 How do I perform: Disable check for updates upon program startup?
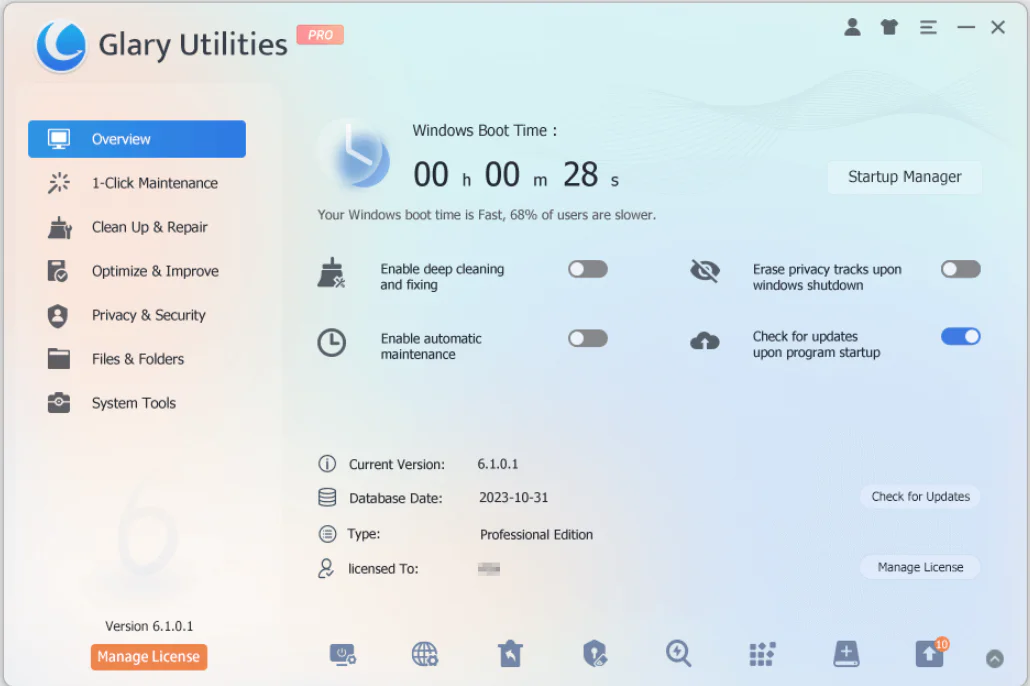tap(960, 336)
